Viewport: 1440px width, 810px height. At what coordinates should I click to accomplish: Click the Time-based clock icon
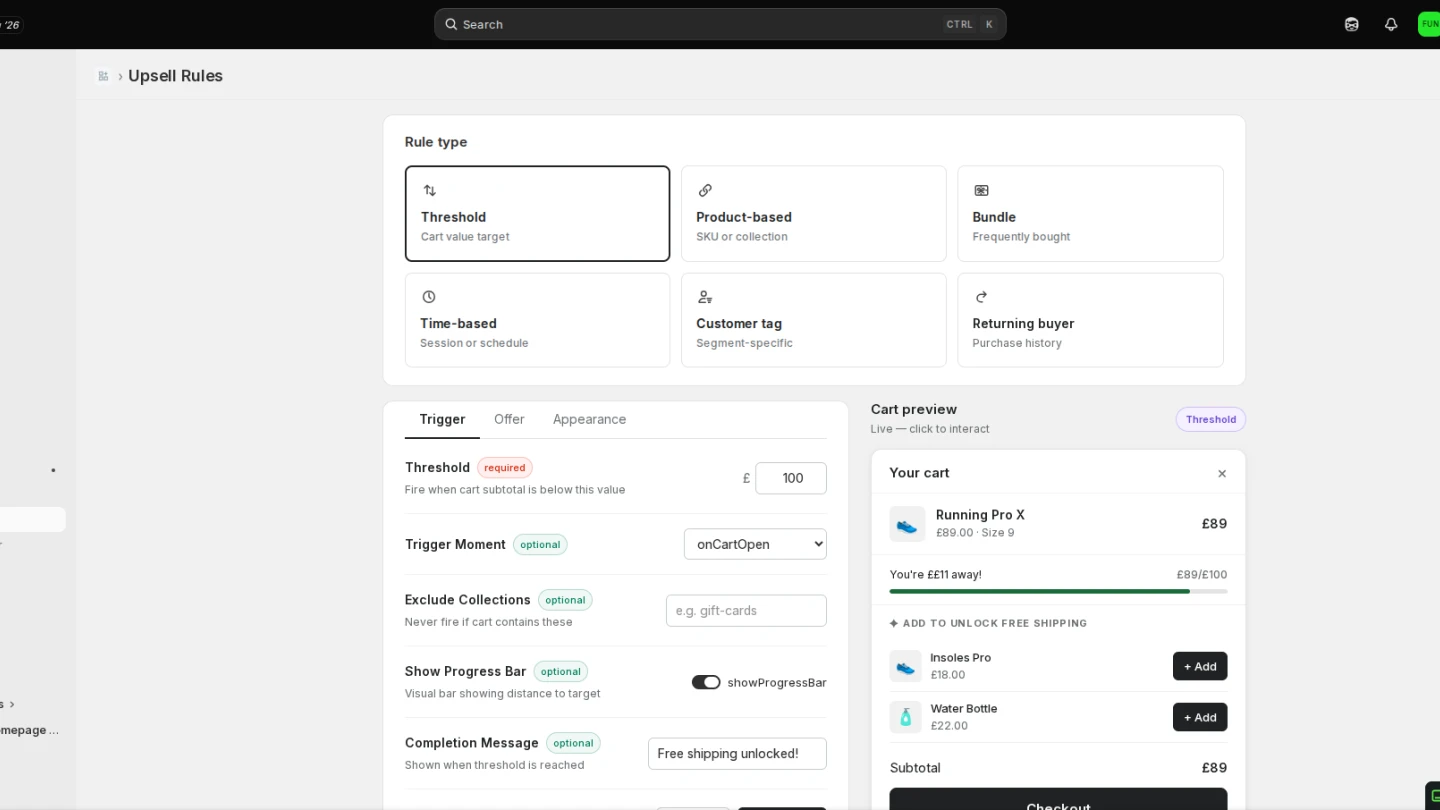coord(429,297)
